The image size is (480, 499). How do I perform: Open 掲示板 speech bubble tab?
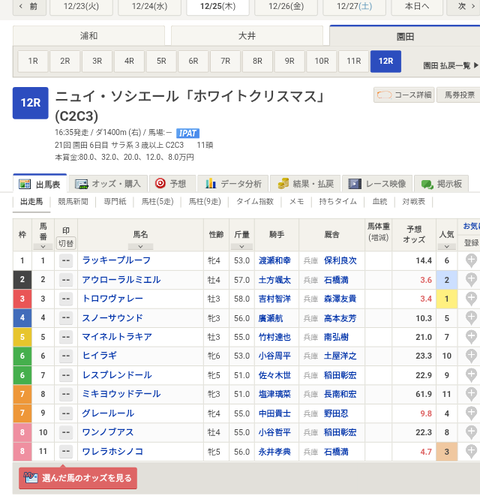click(x=442, y=184)
